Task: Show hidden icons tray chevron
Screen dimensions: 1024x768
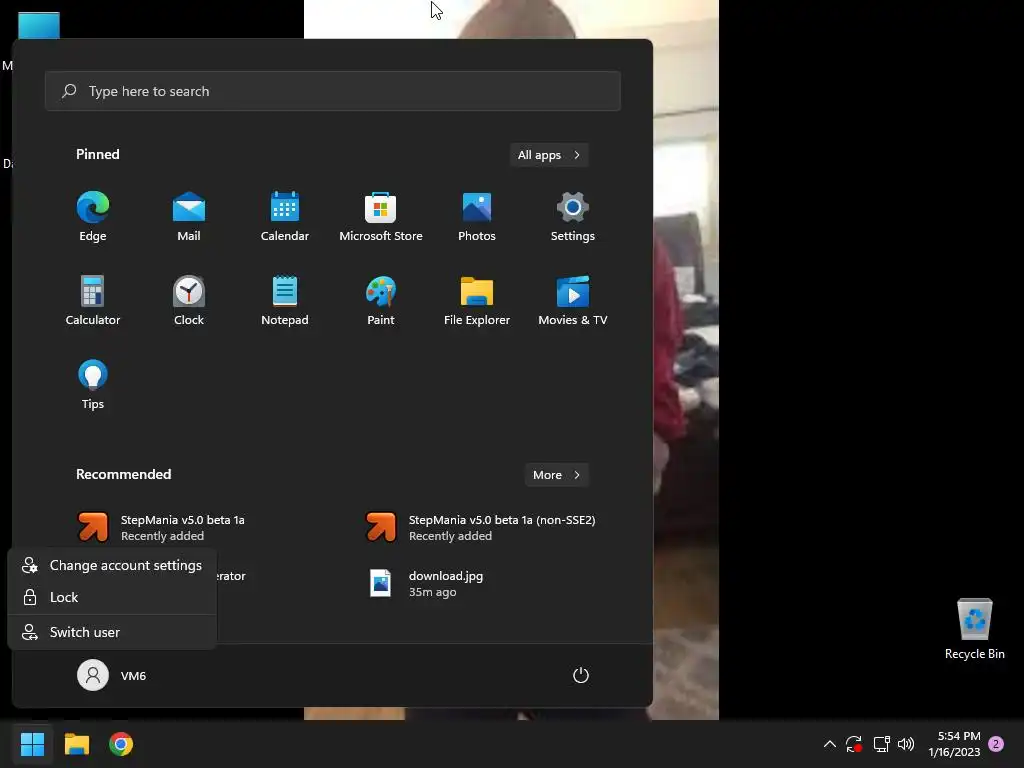Action: click(829, 744)
